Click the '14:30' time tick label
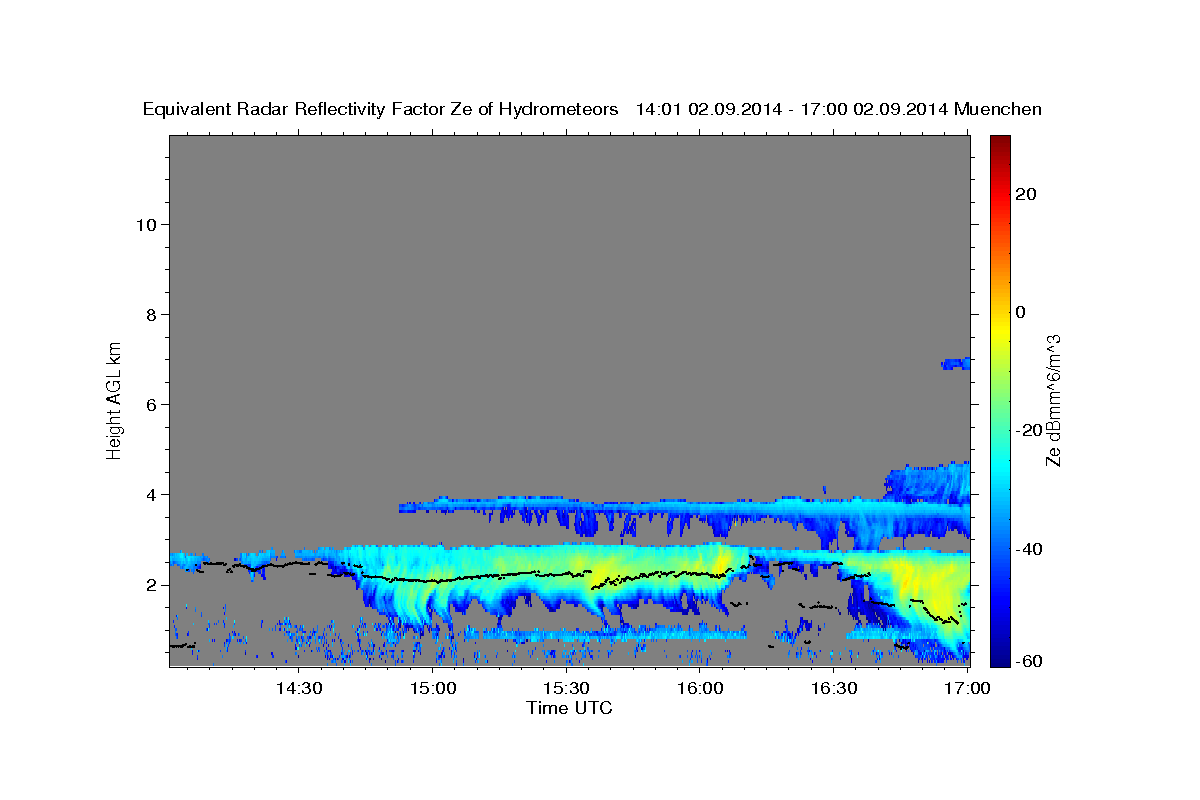The image size is (1200, 800). click(299, 689)
